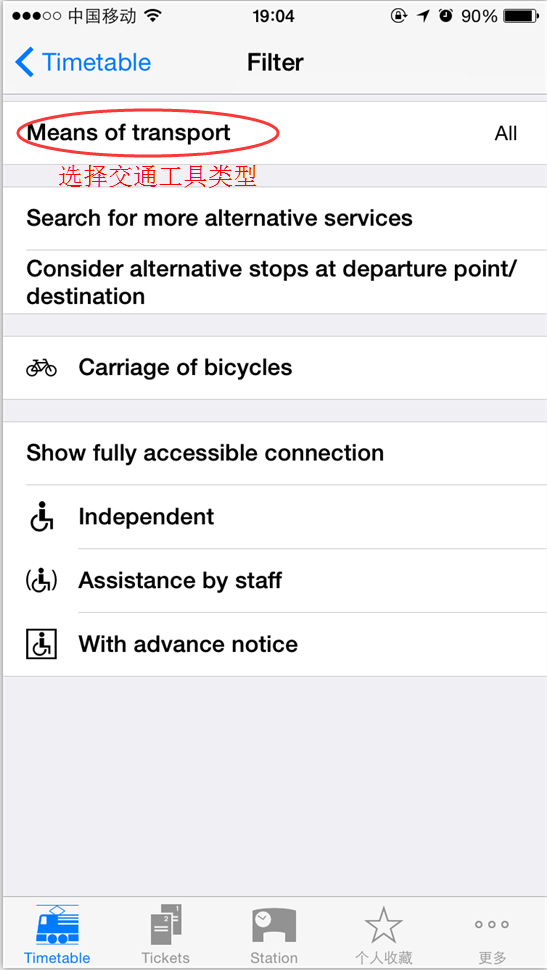The height and width of the screenshot is (970, 547).
Task: Tap the Timetable train icon in bottom bar
Action: (57, 925)
